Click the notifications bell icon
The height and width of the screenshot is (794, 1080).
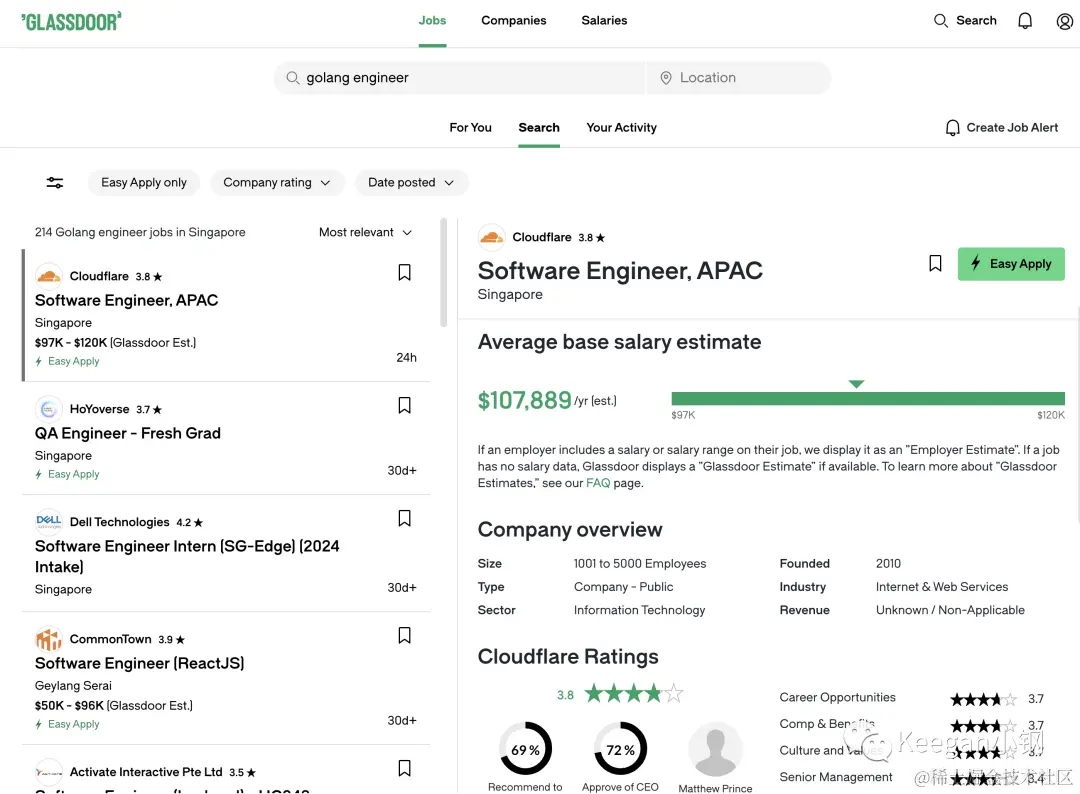coord(1025,21)
